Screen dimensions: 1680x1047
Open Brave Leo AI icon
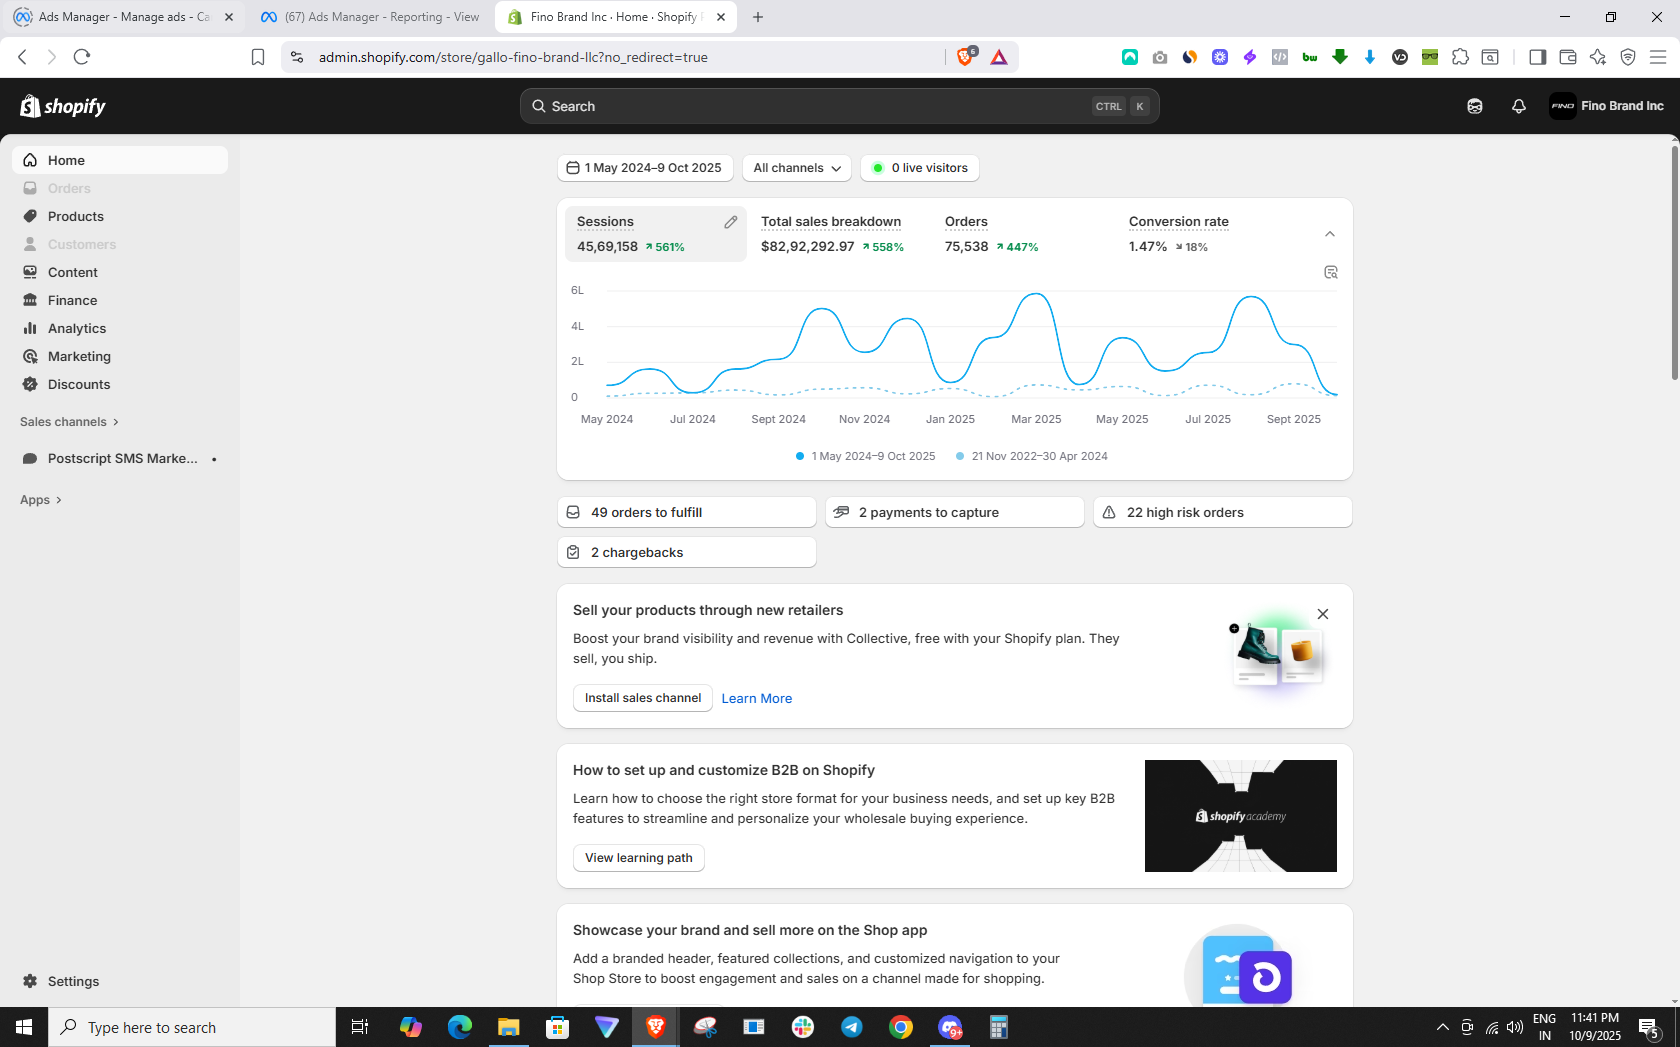(1598, 57)
